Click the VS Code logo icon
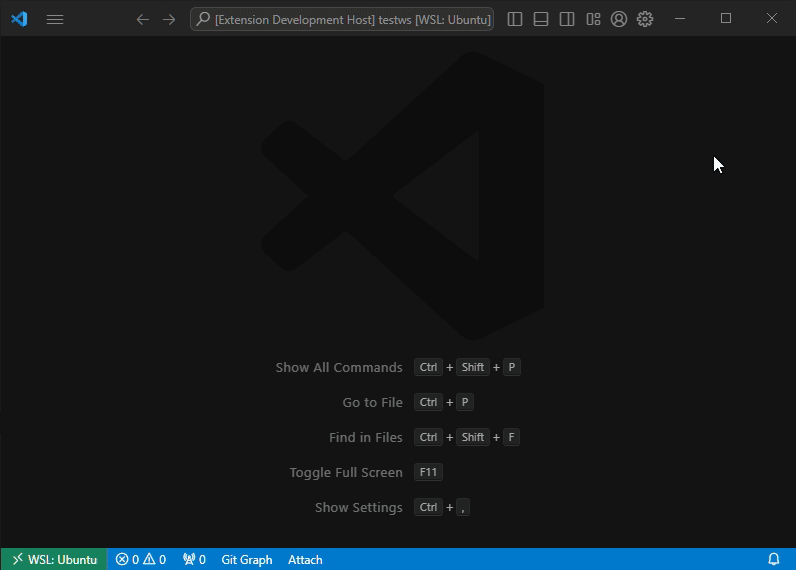 [19, 19]
